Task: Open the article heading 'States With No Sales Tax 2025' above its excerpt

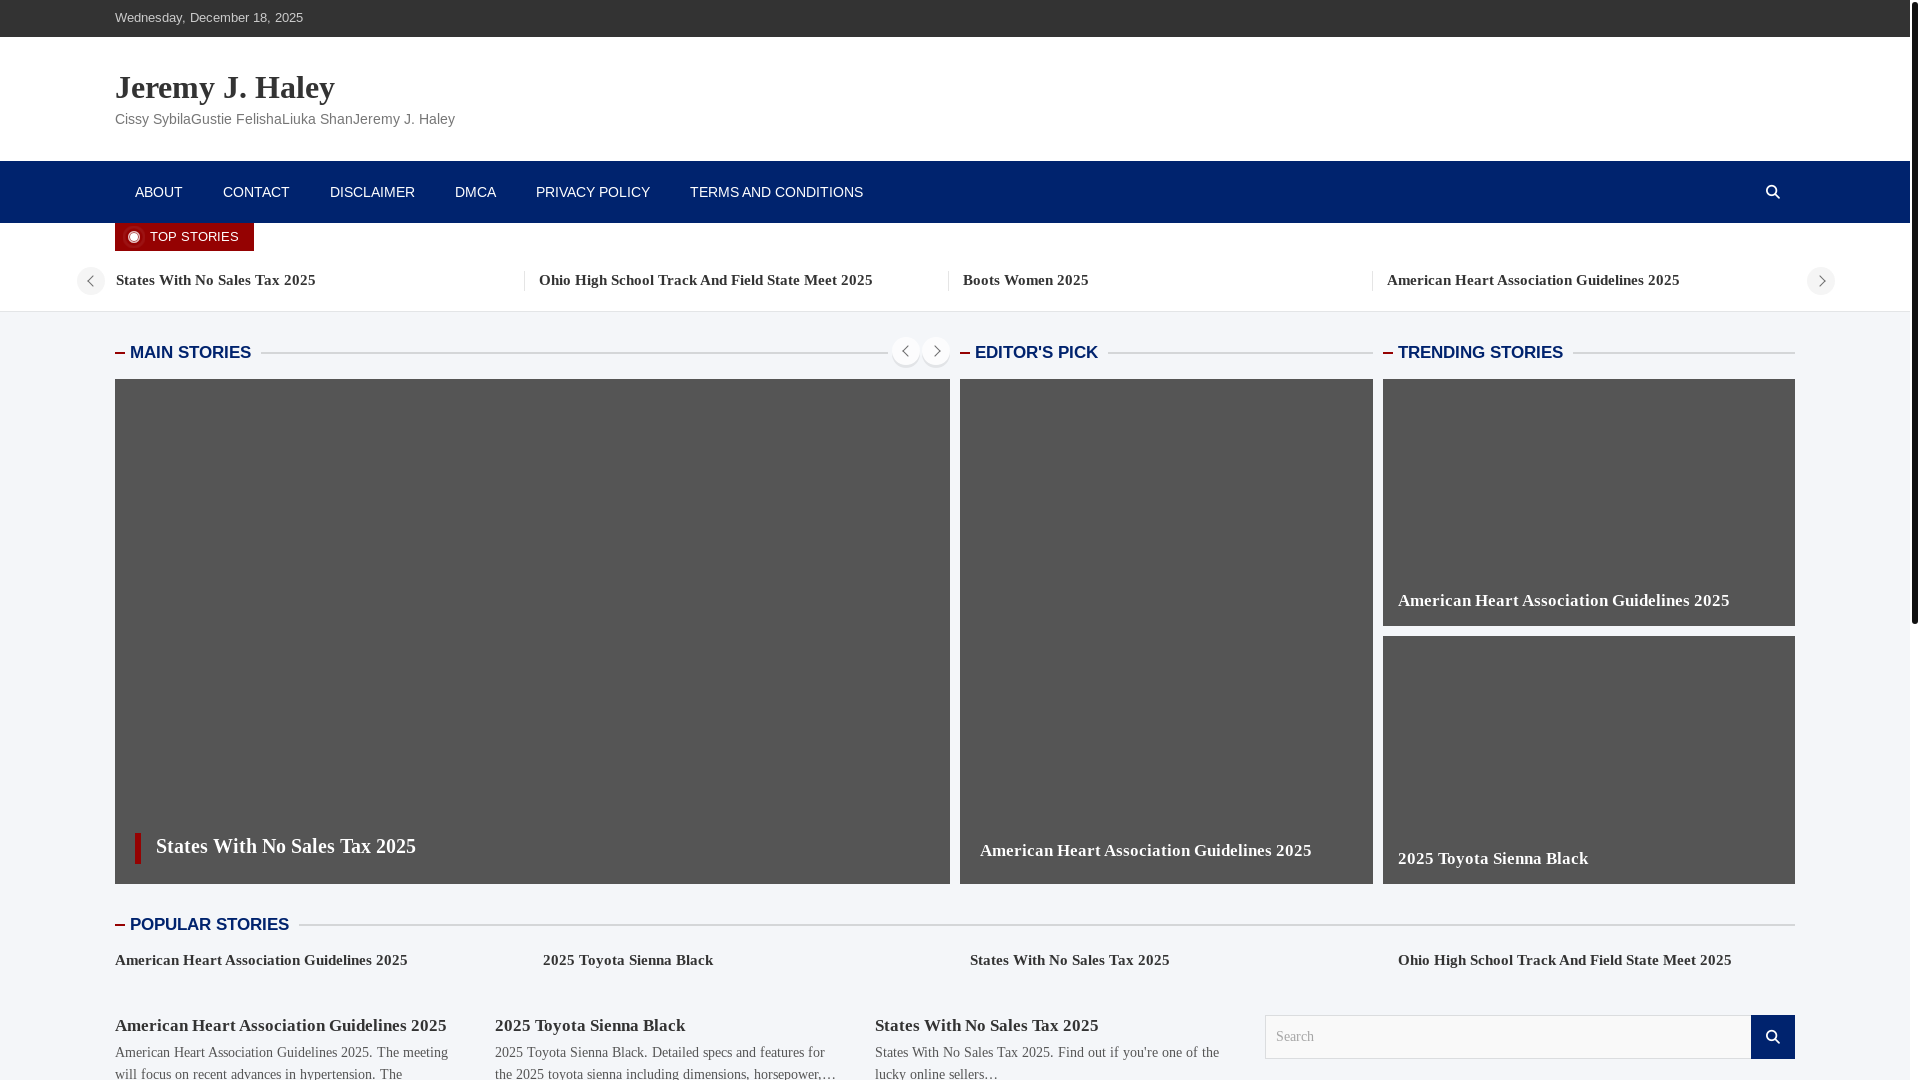Action: click(987, 1025)
